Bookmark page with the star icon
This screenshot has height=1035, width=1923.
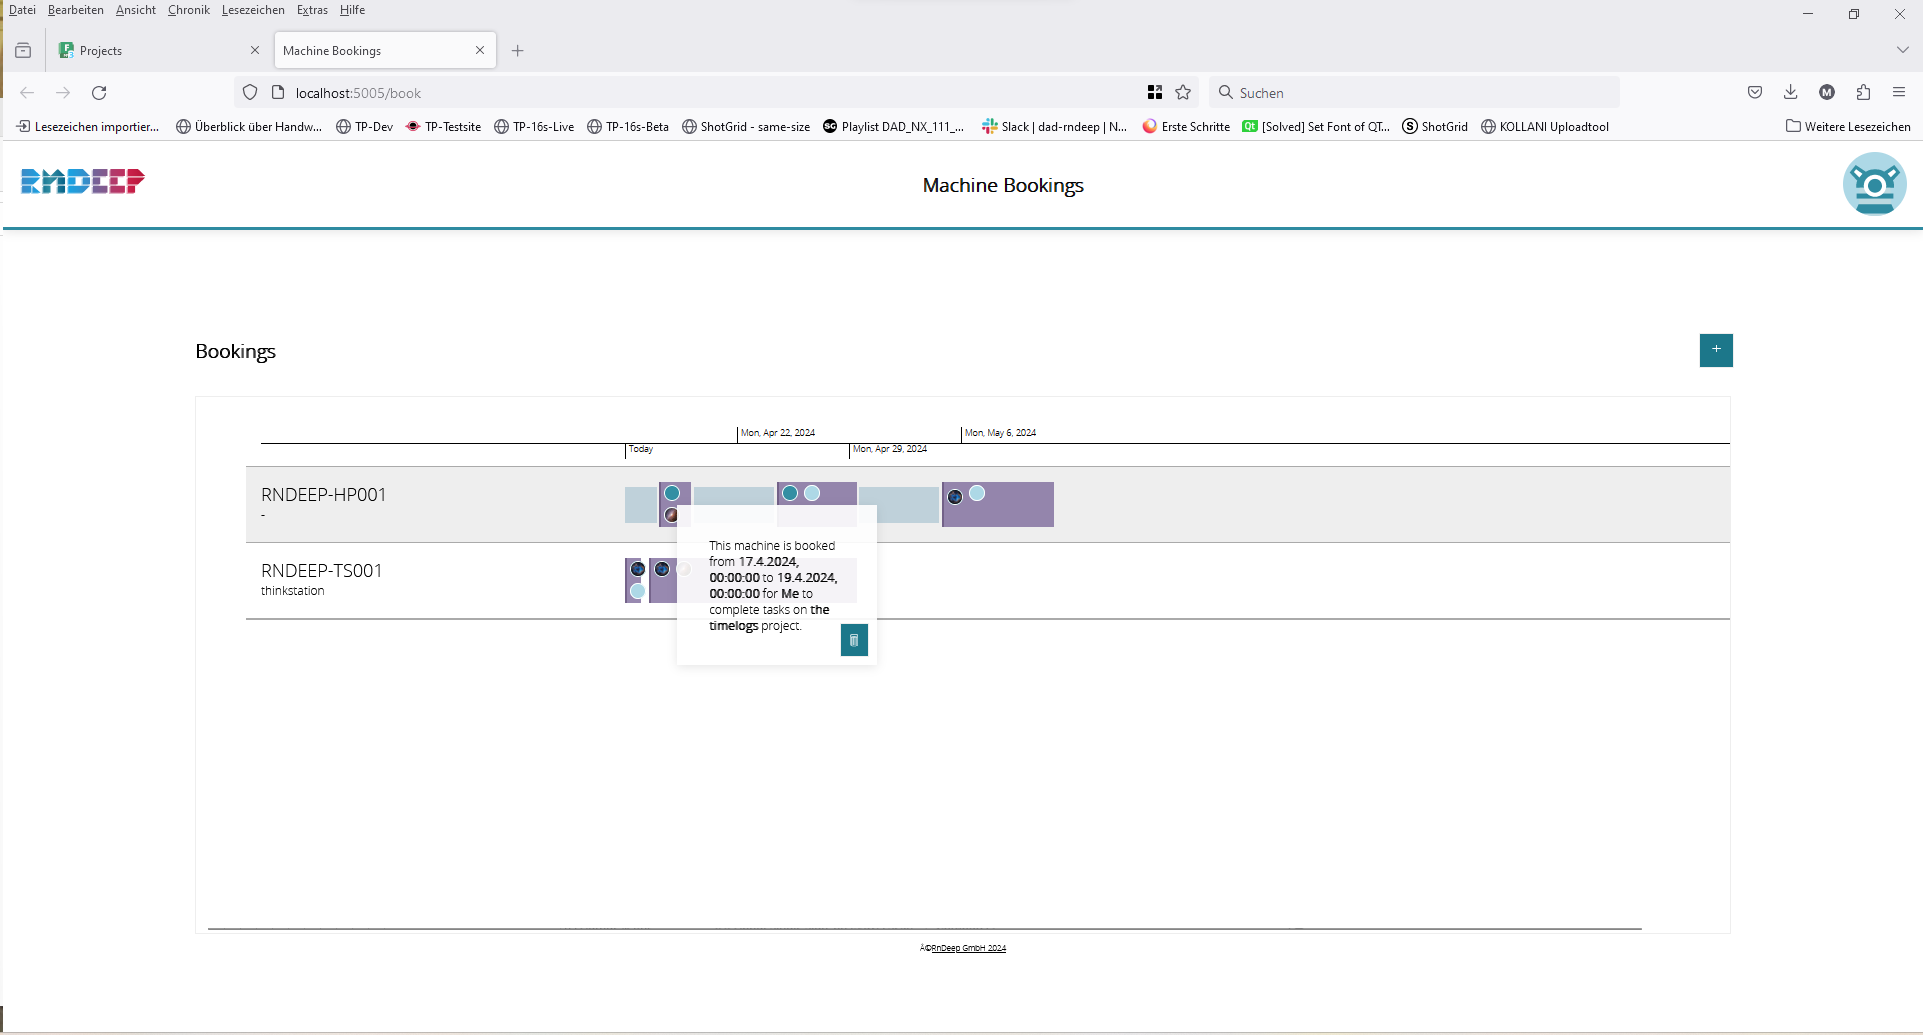click(x=1183, y=93)
